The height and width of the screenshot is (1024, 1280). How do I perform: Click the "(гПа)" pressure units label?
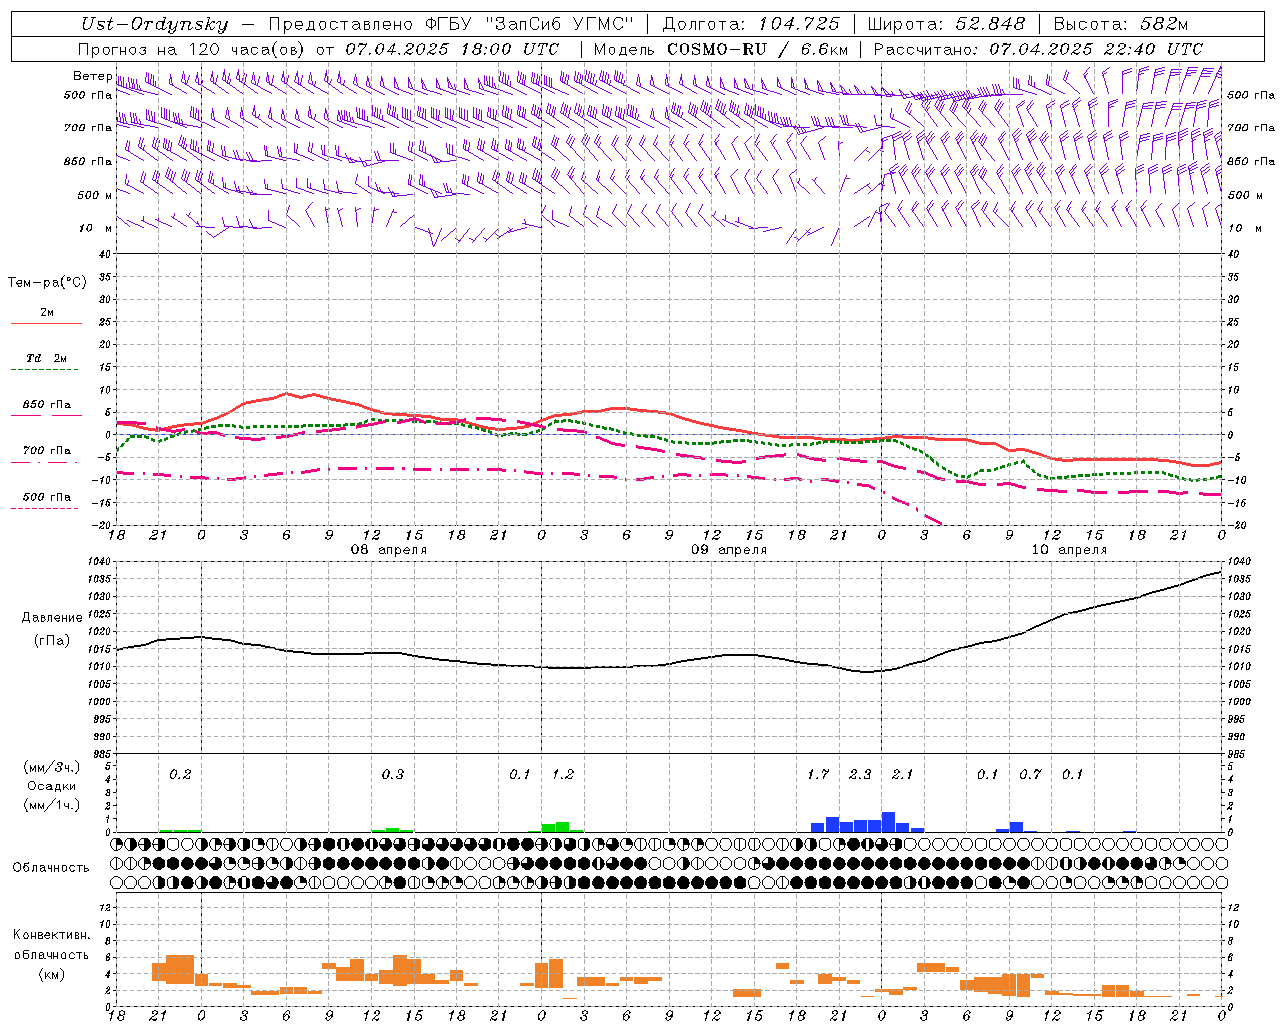tap(51, 640)
